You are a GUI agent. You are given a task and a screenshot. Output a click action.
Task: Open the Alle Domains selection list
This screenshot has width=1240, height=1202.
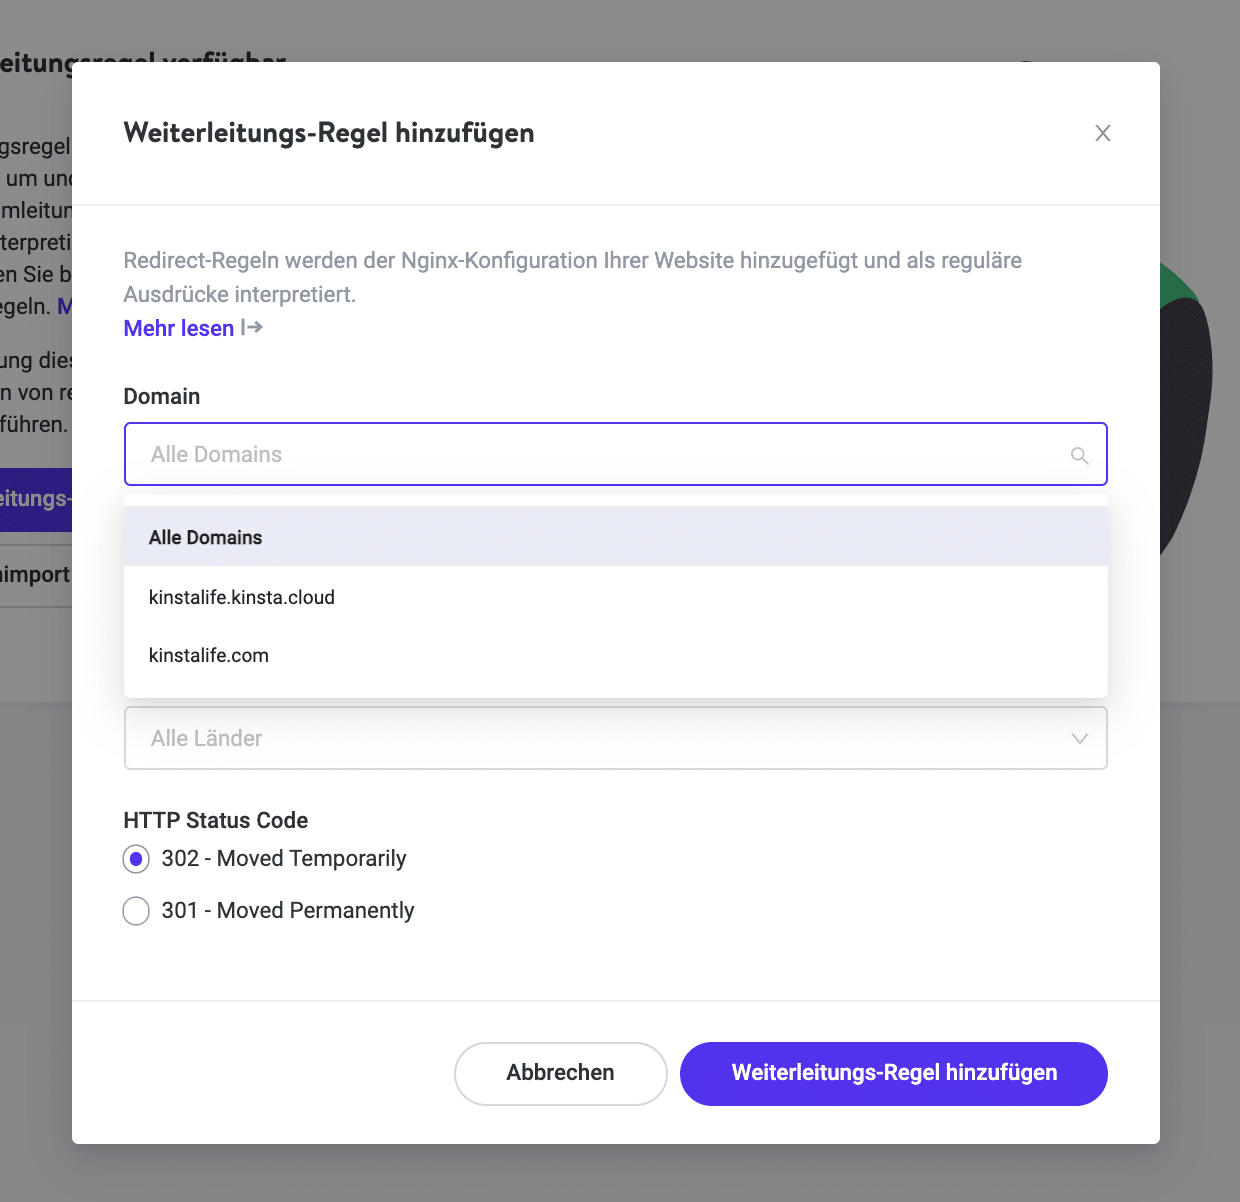[x=615, y=454]
